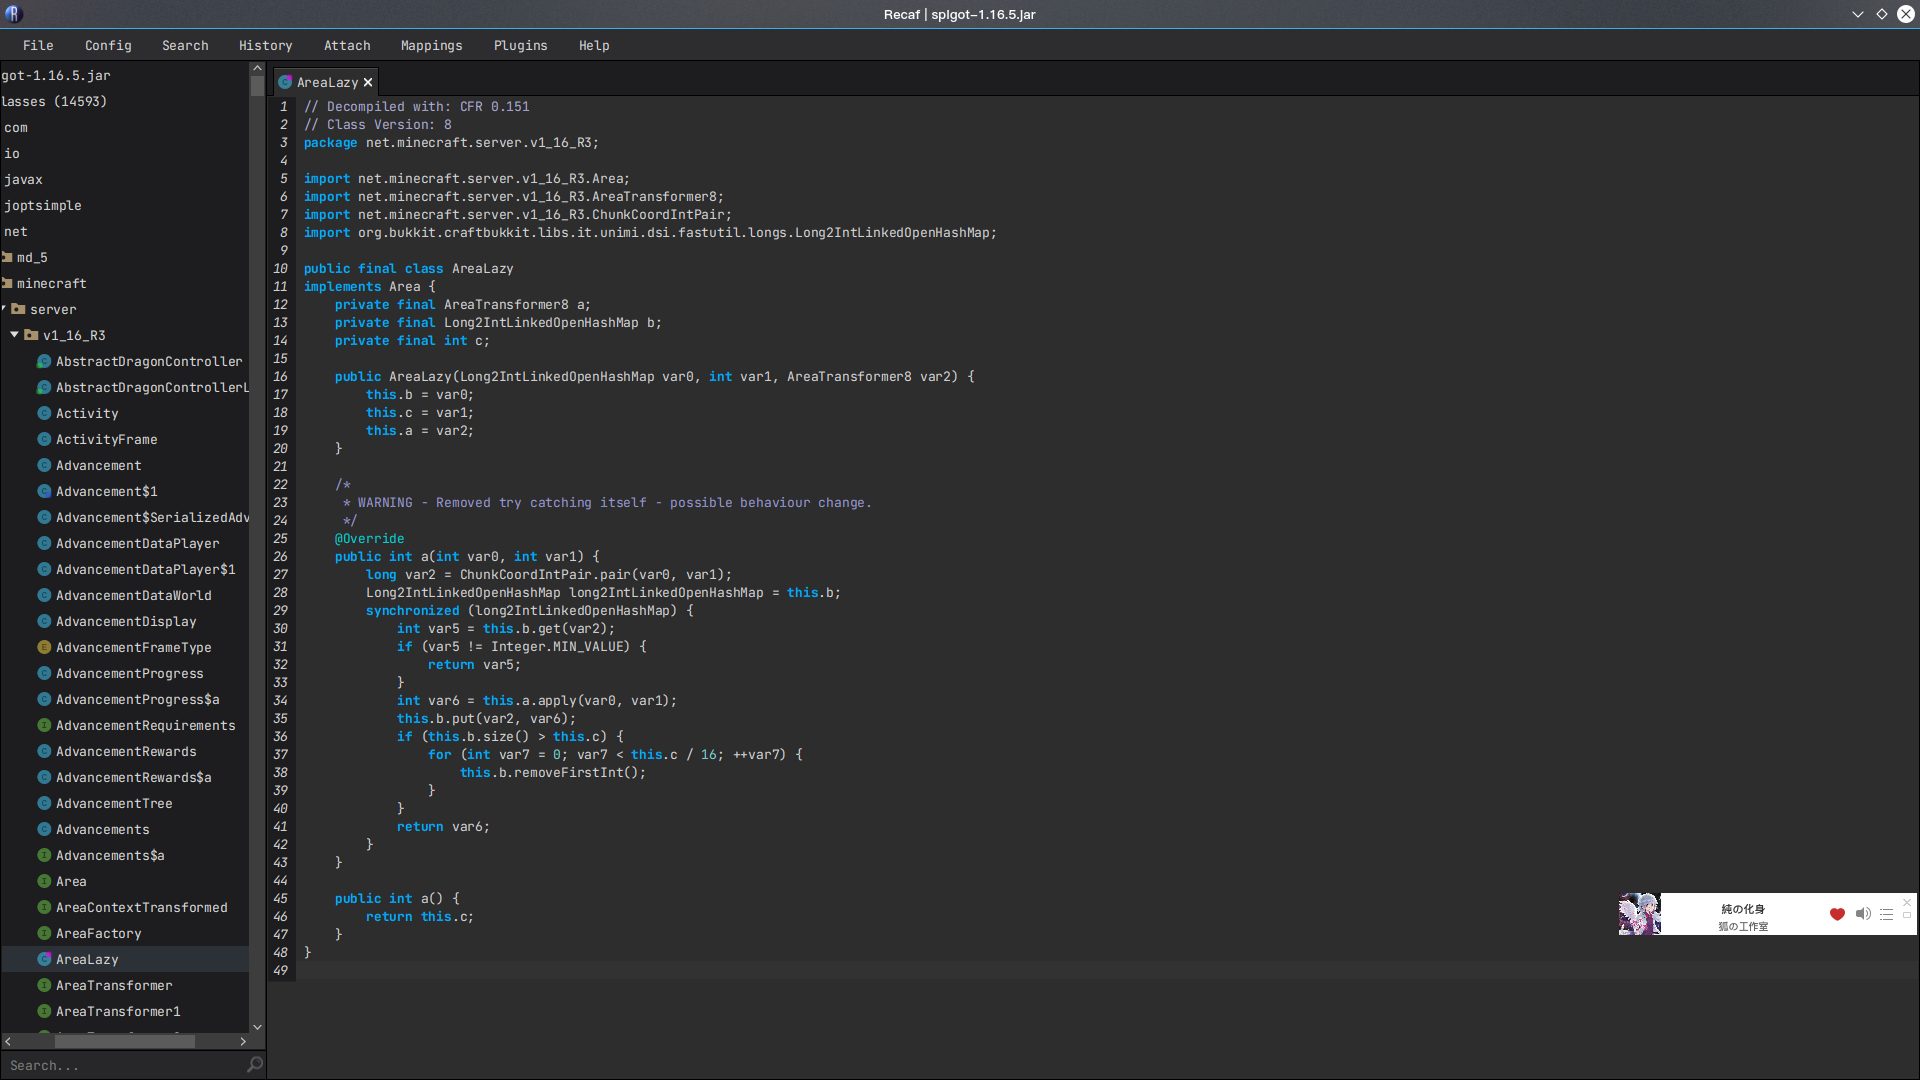1920x1080 pixels.
Task: Click scroll down arrow of class tree
Action: (257, 1027)
